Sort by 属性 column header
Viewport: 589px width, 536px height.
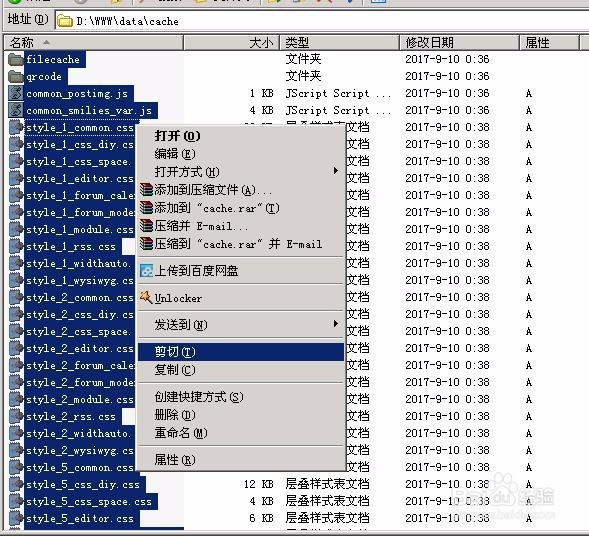(x=550, y=42)
